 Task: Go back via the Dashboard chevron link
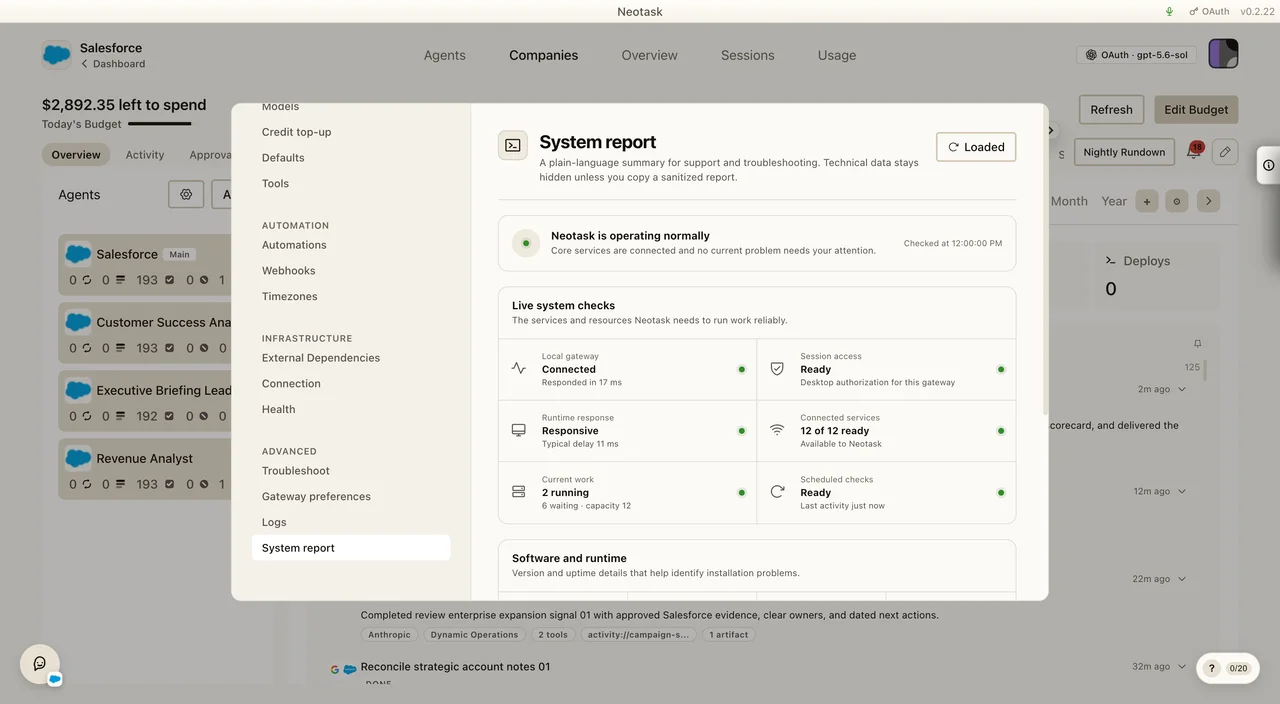tap(113, 64)
